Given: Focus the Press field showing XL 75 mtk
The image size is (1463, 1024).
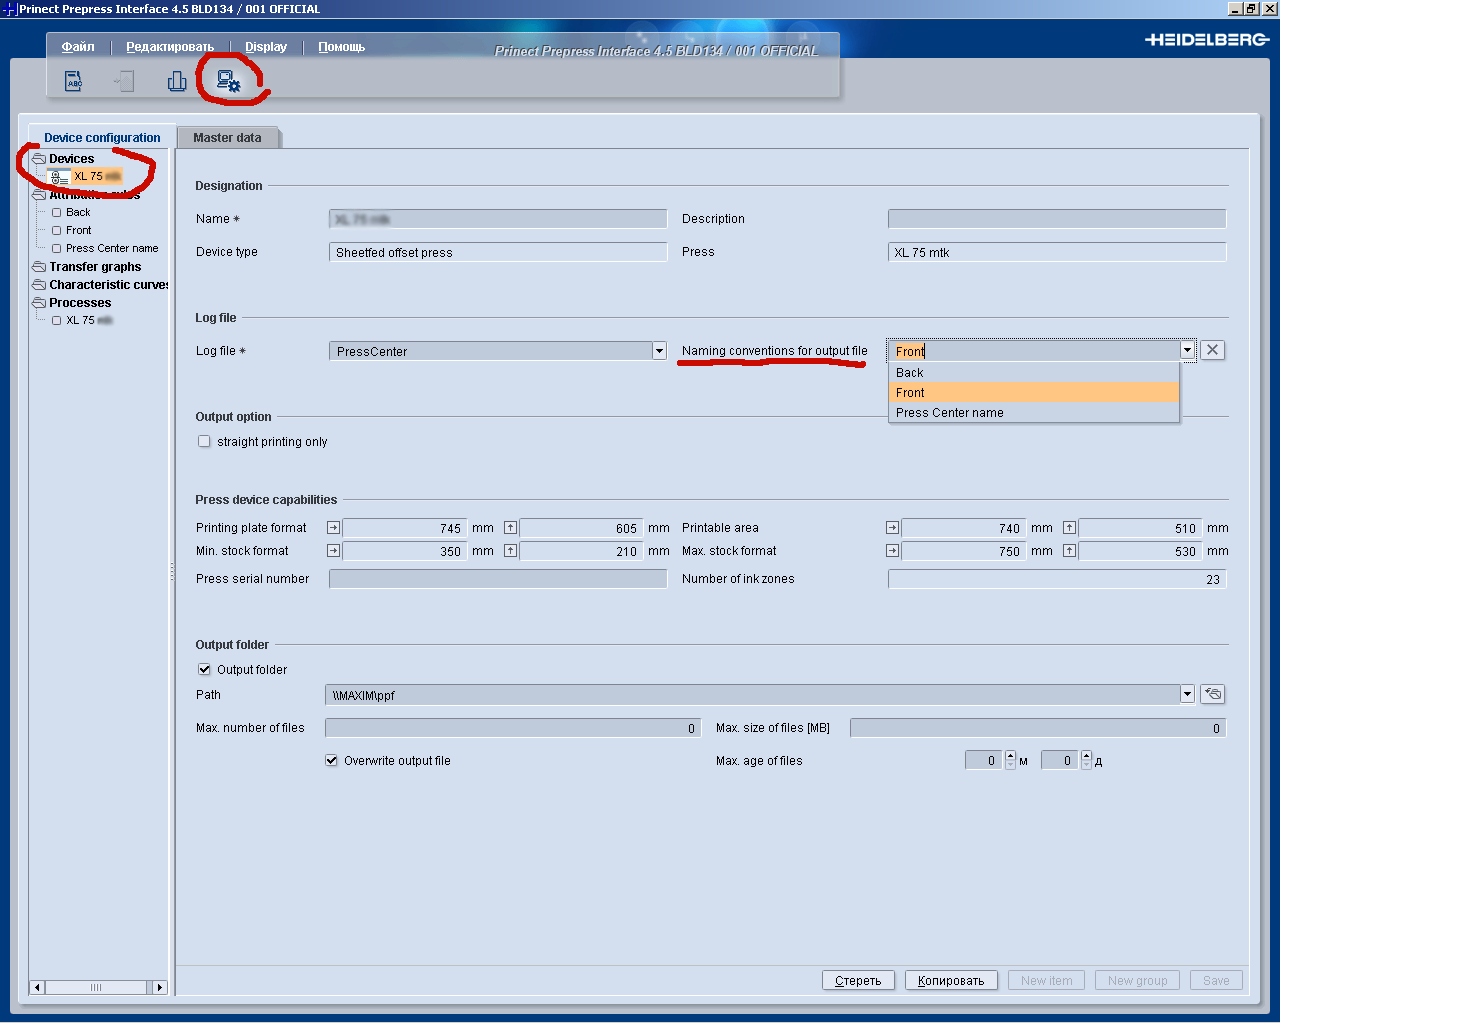Looking at the screenshot, I should [x=1057, y=252].
